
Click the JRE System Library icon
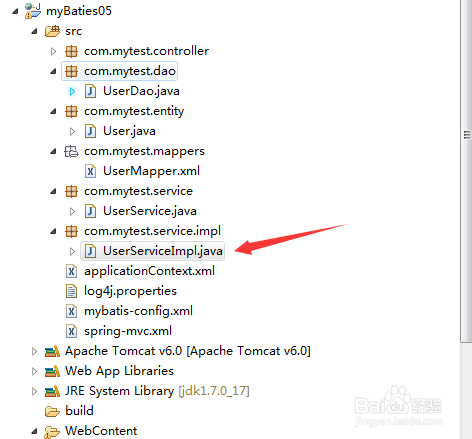pos(52,391)
